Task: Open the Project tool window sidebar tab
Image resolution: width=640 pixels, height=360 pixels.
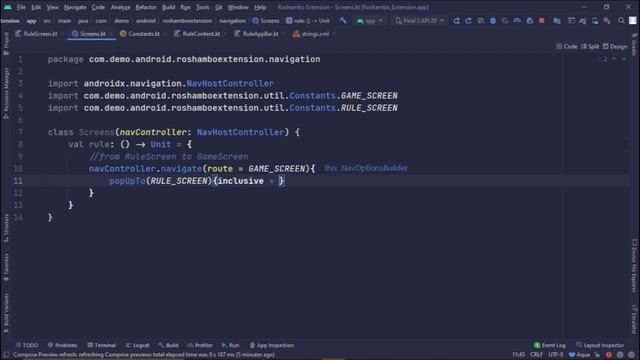Action: tap(6, 43)
